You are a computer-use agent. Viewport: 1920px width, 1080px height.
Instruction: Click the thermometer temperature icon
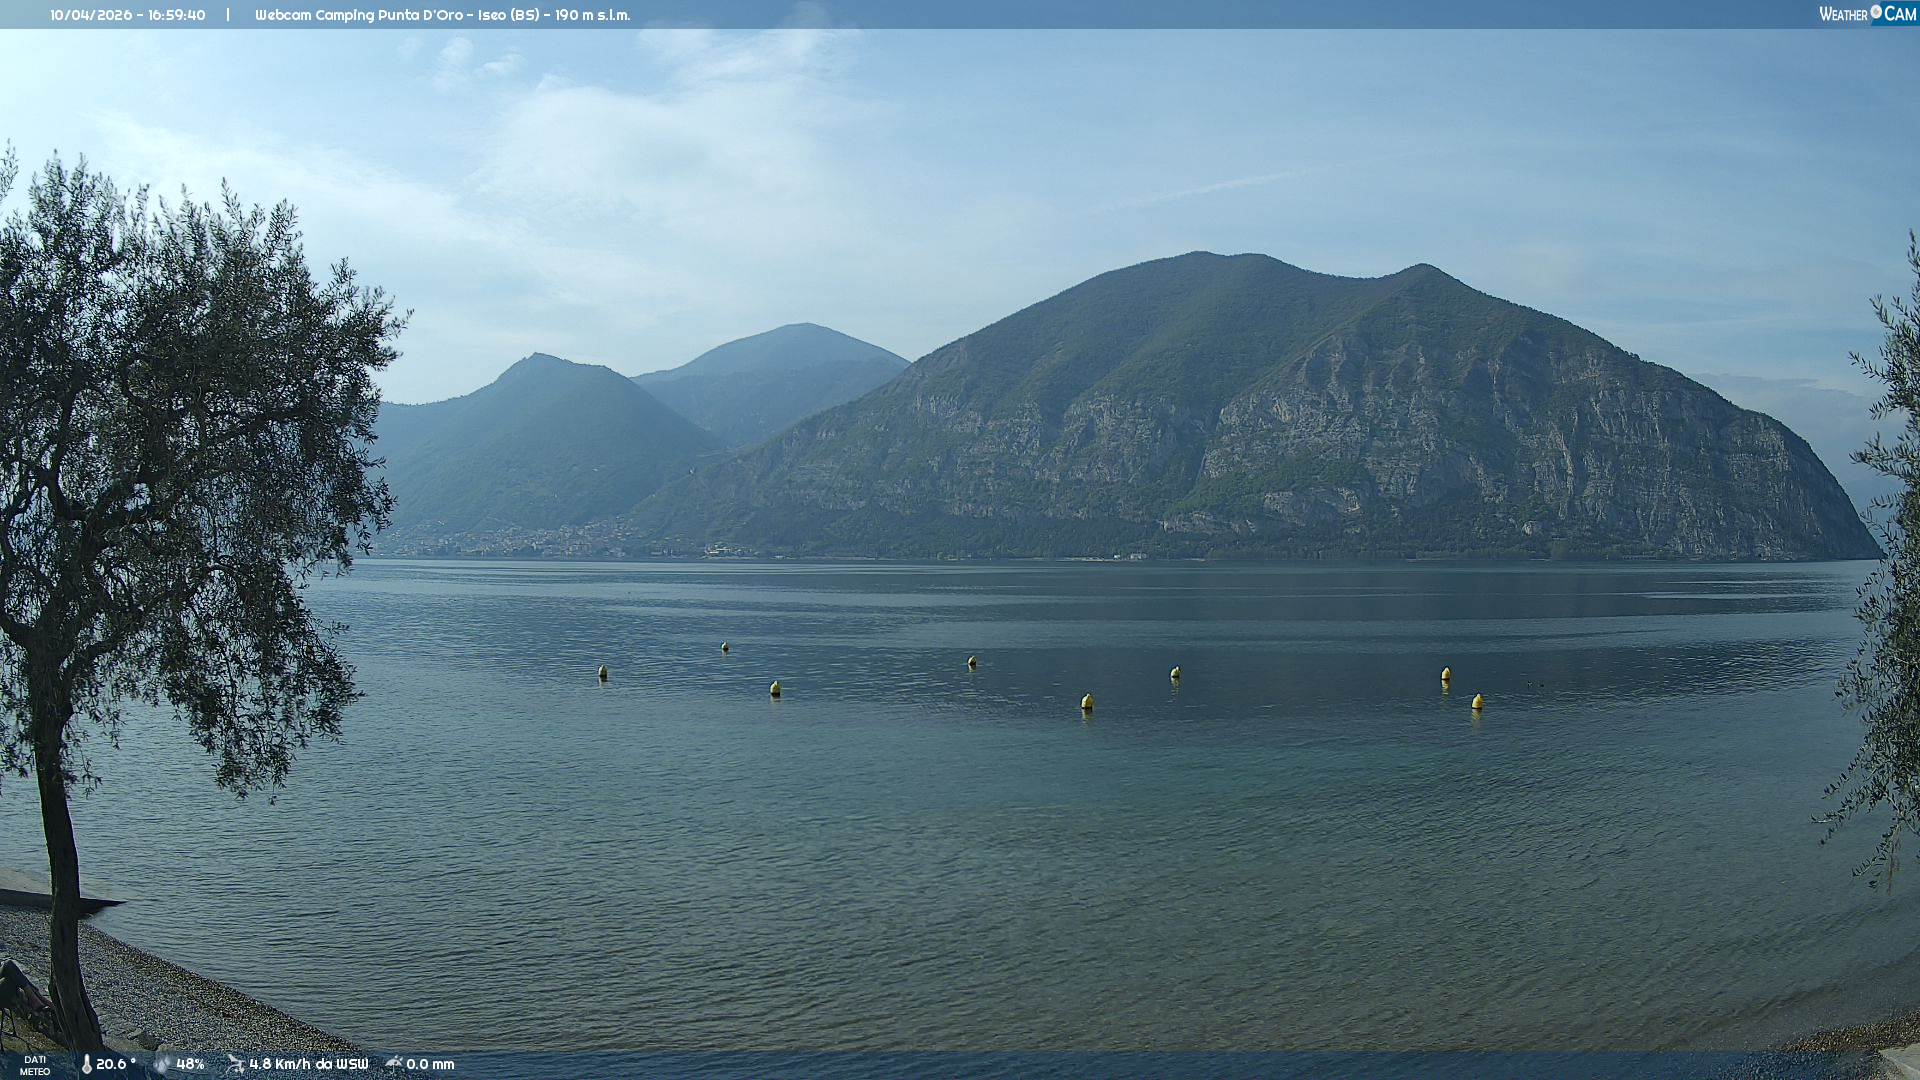click(86, 1064)
